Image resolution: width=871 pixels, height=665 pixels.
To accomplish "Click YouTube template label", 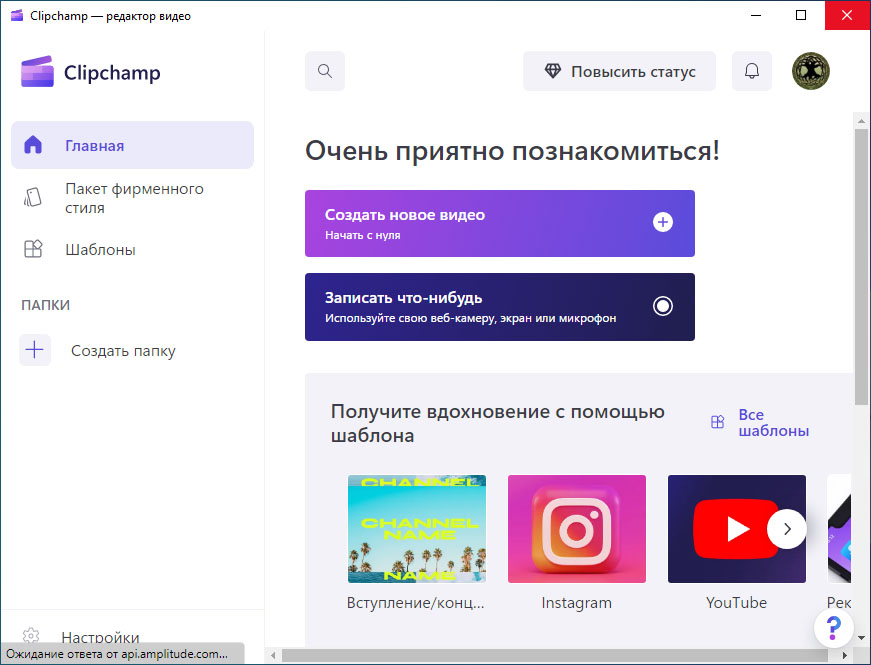I will 737,603.
